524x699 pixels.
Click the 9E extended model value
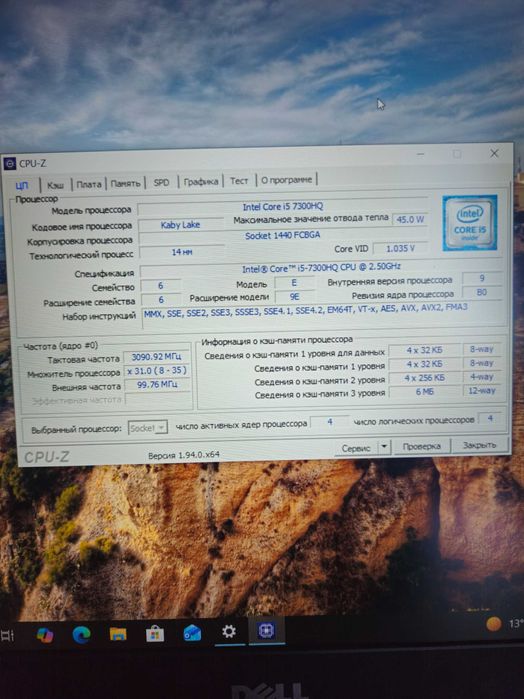pos(294,297)
